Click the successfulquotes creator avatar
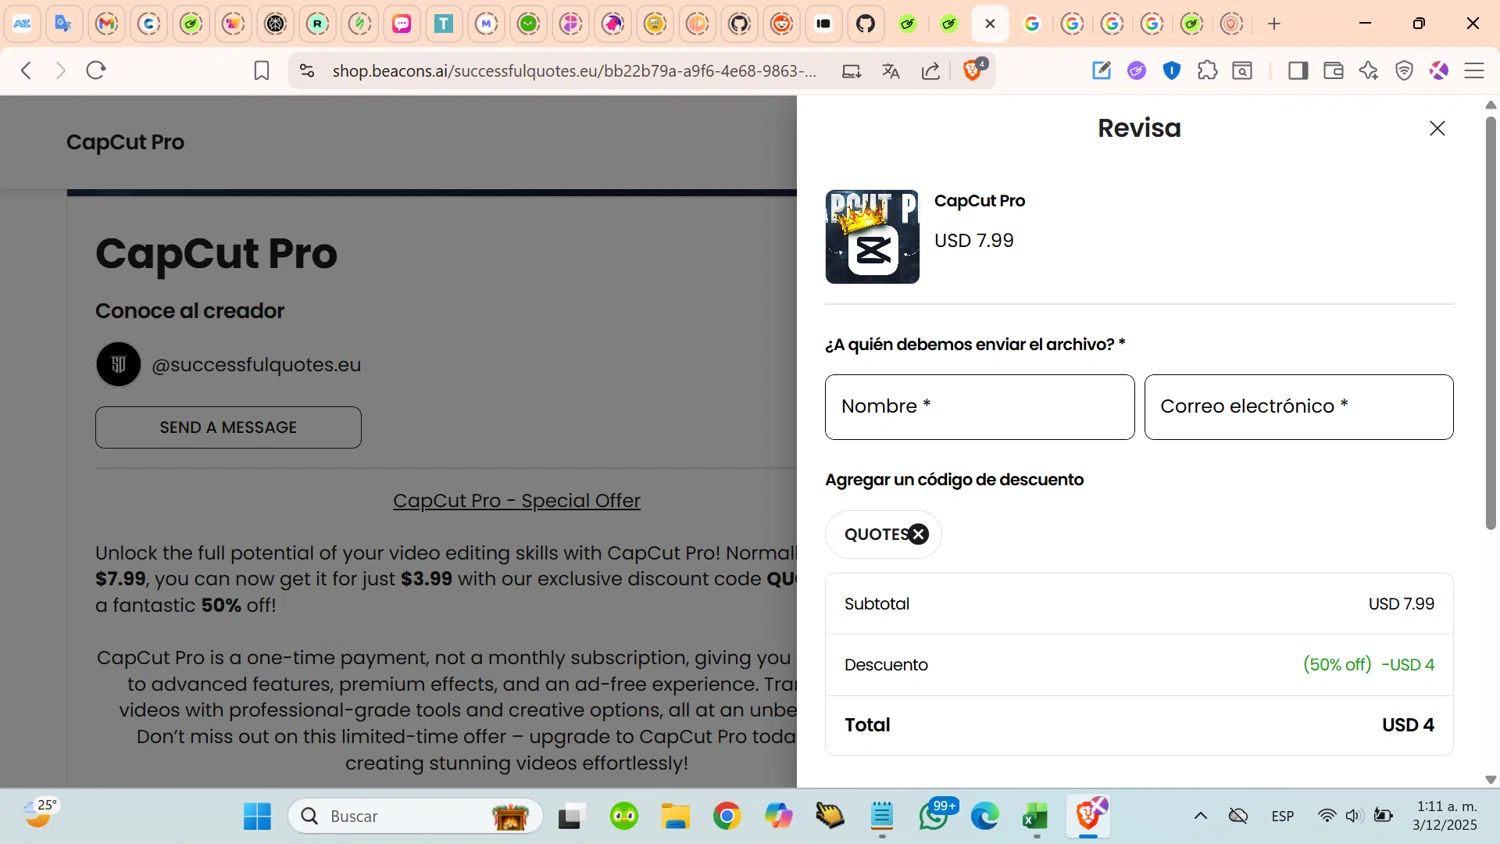The height and width of the screenshot is (844, 1500). click(118, 364)
